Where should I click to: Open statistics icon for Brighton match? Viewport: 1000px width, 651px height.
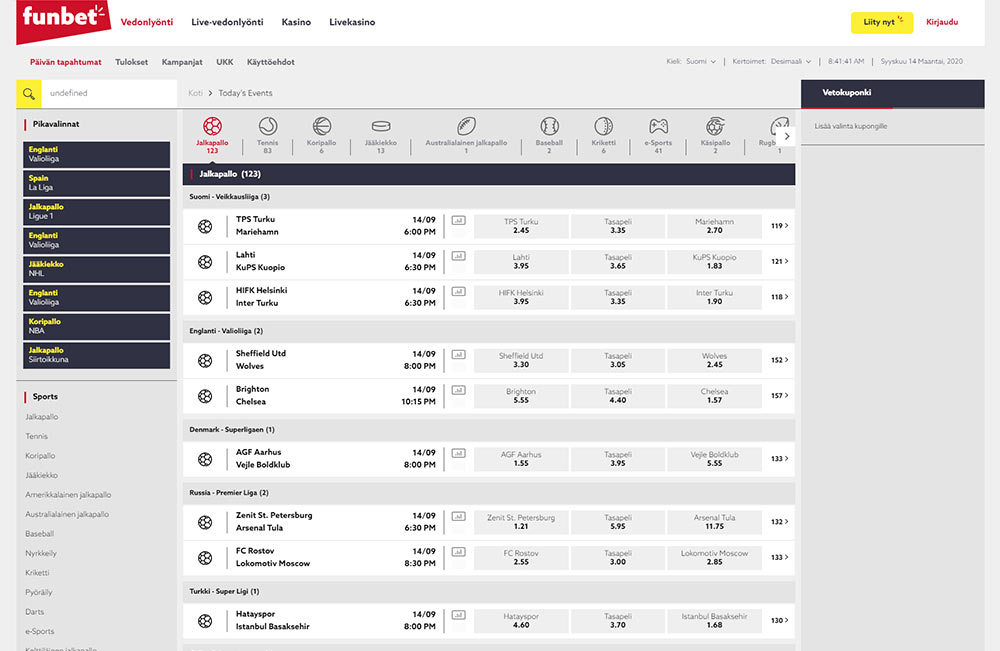[x=459, y=391]
